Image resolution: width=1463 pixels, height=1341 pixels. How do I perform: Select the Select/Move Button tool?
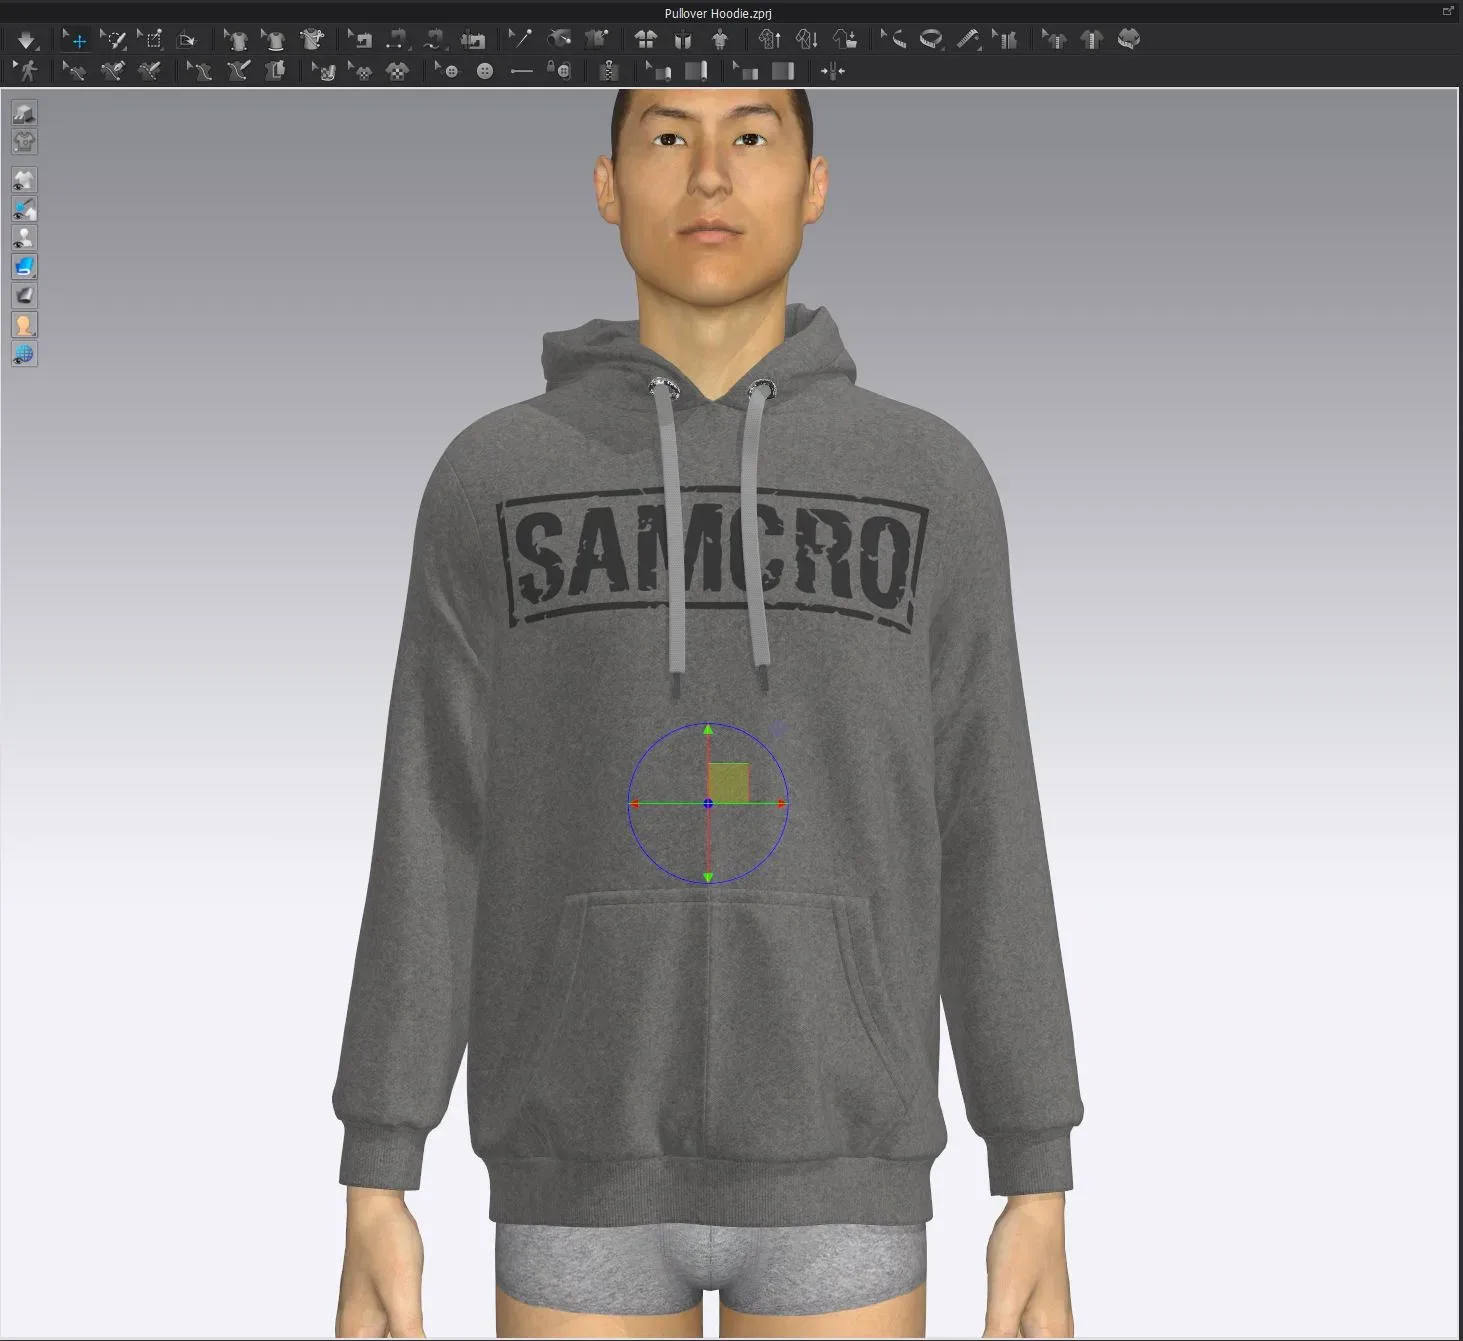[x=447, y=71]
